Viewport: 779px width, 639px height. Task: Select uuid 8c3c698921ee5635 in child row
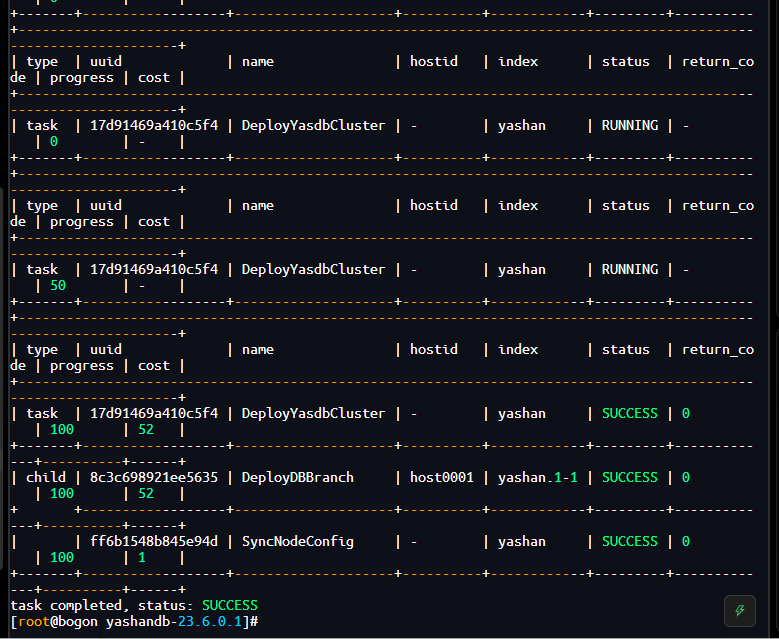pos(154,478)
